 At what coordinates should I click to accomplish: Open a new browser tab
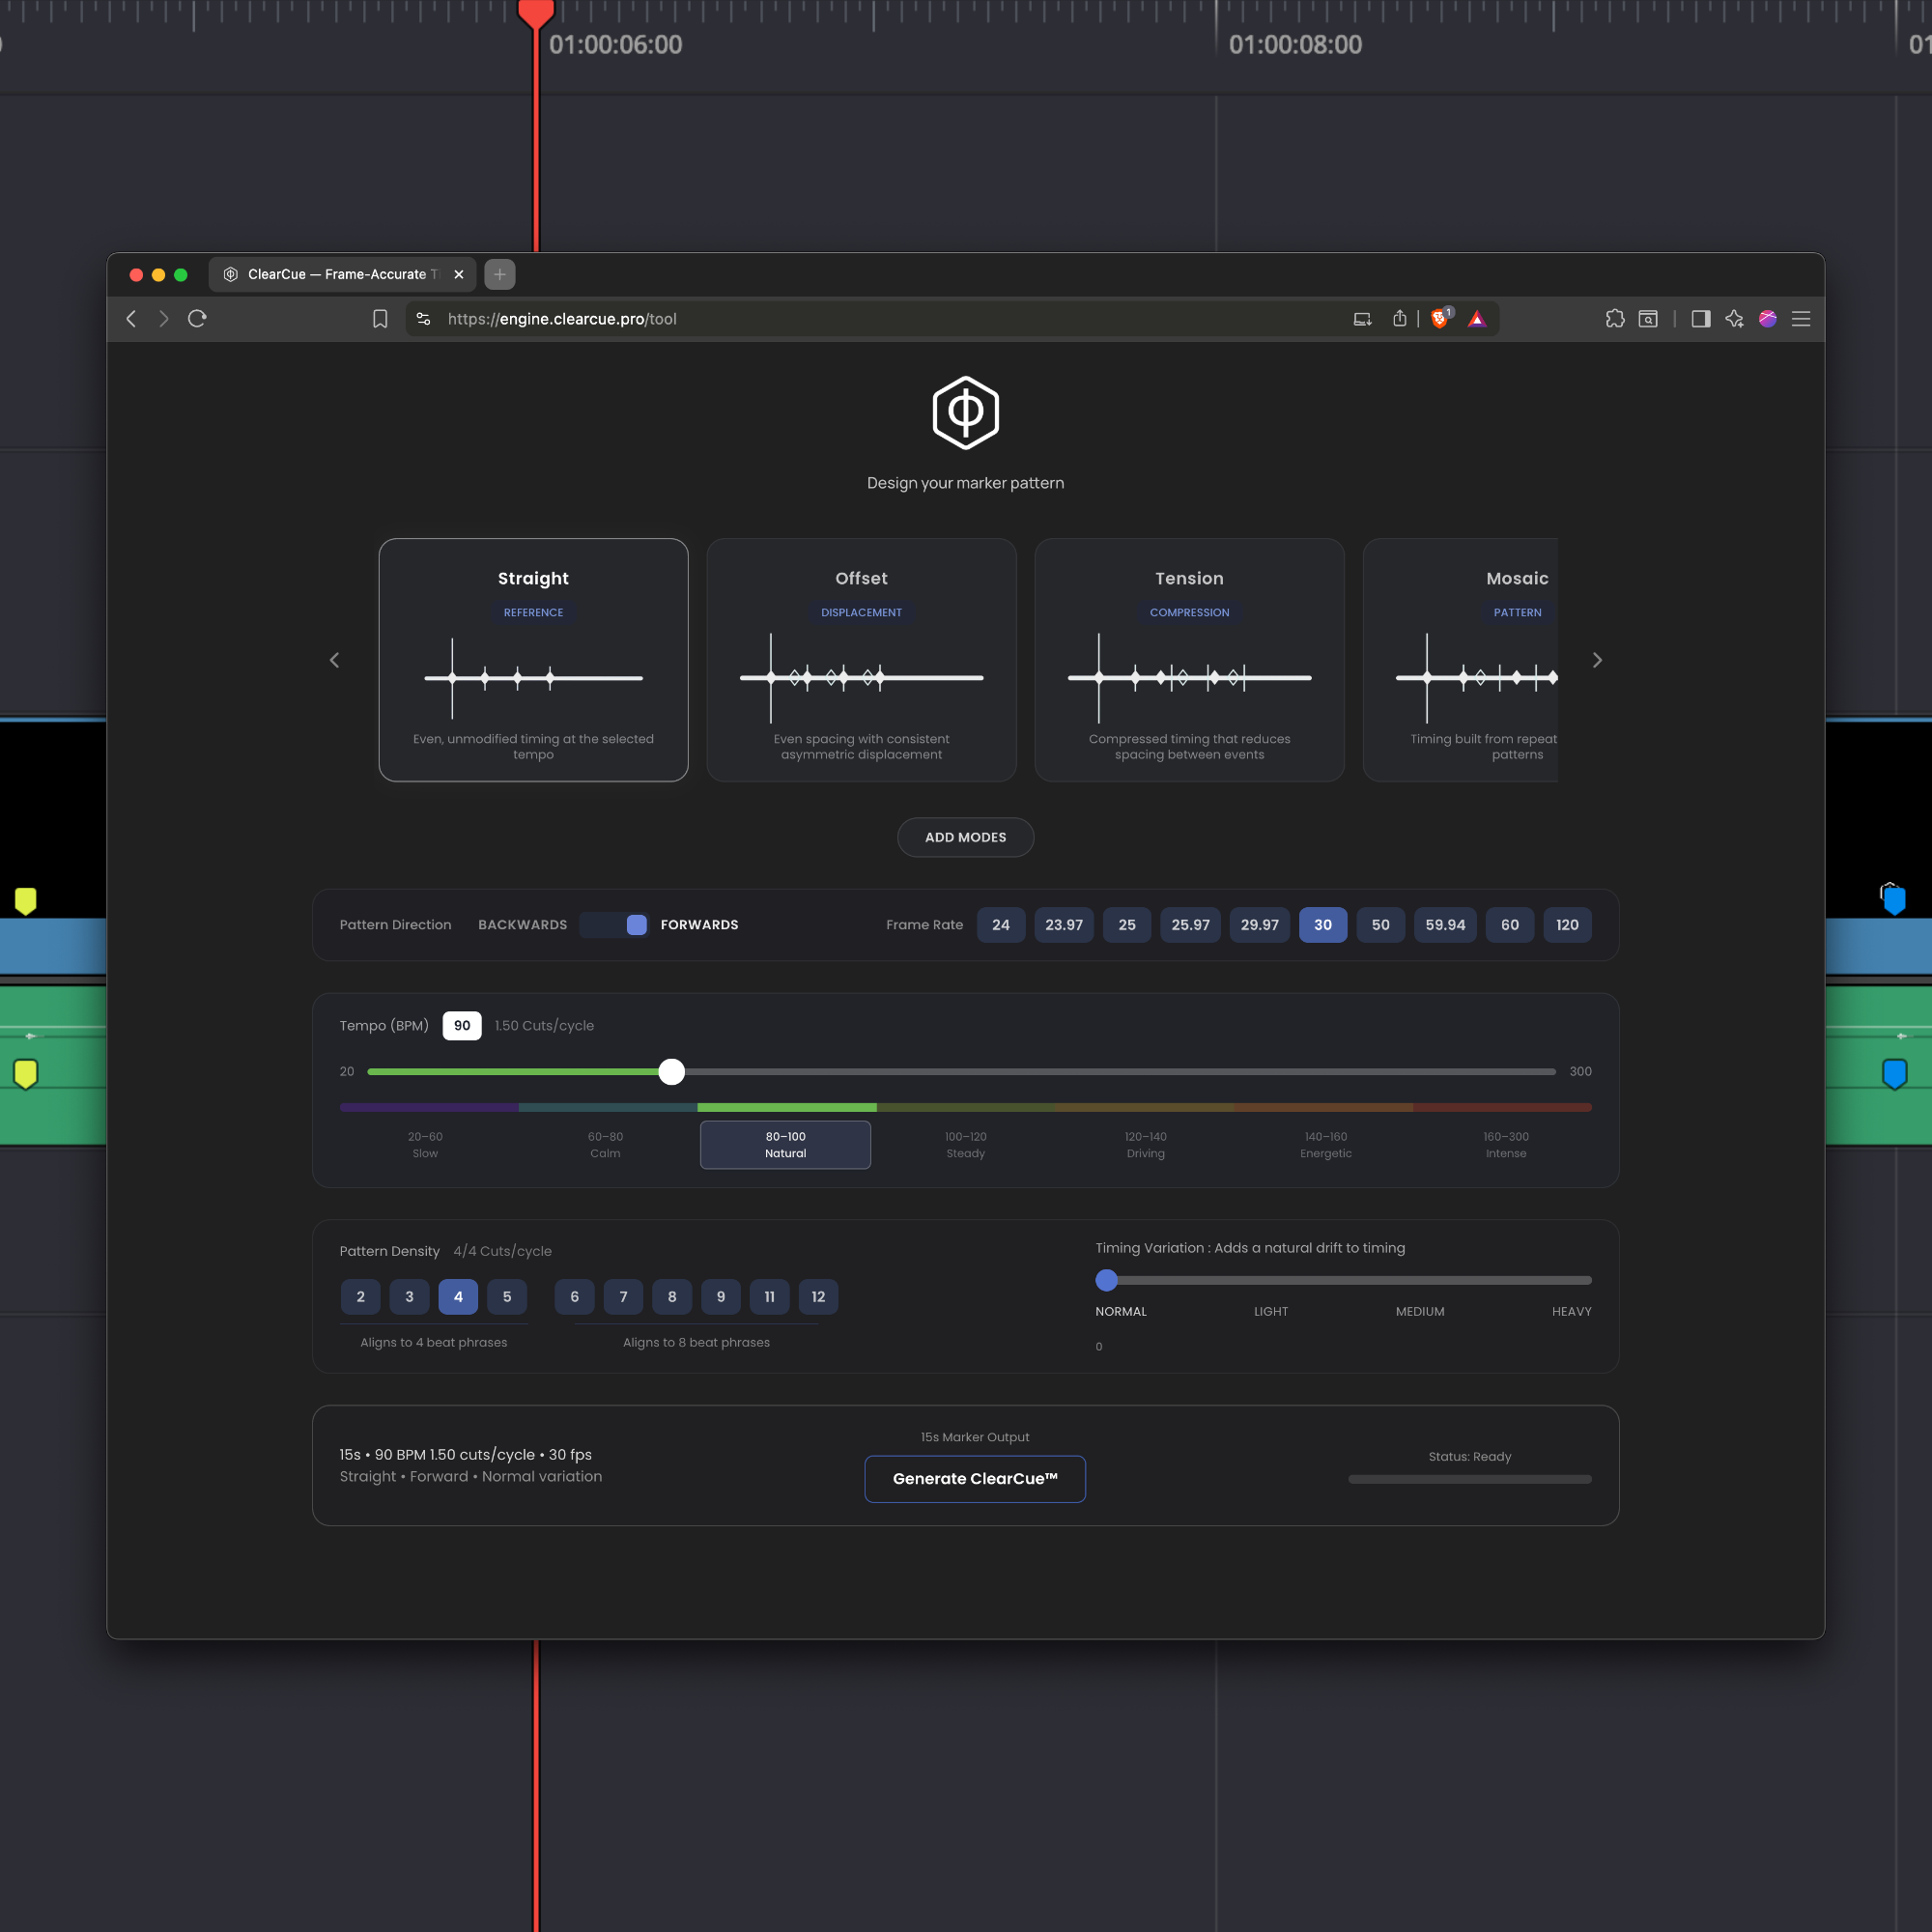pyautogui.click(x=499, y=274)
